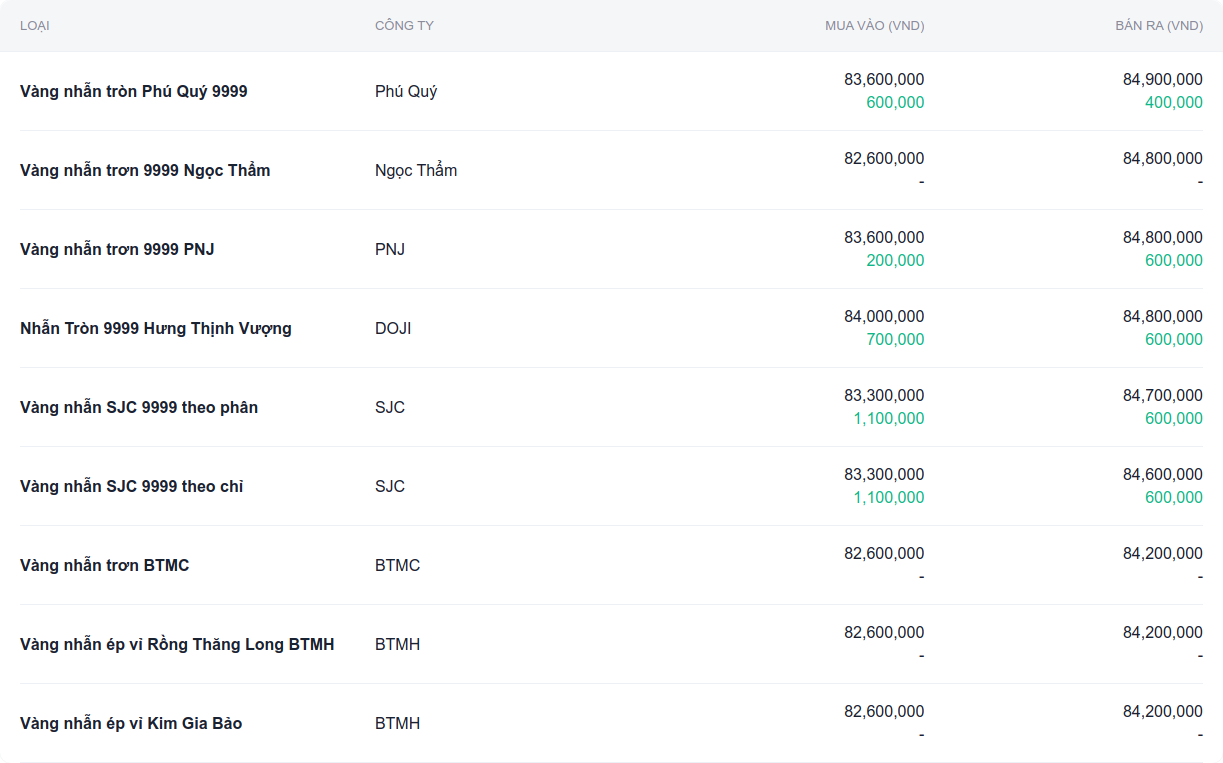1223x763 pixels.
Task: Click Vàng nhẫn SJC 9999 theo phân
Action: pyautogui.click(x=139, y=407)
